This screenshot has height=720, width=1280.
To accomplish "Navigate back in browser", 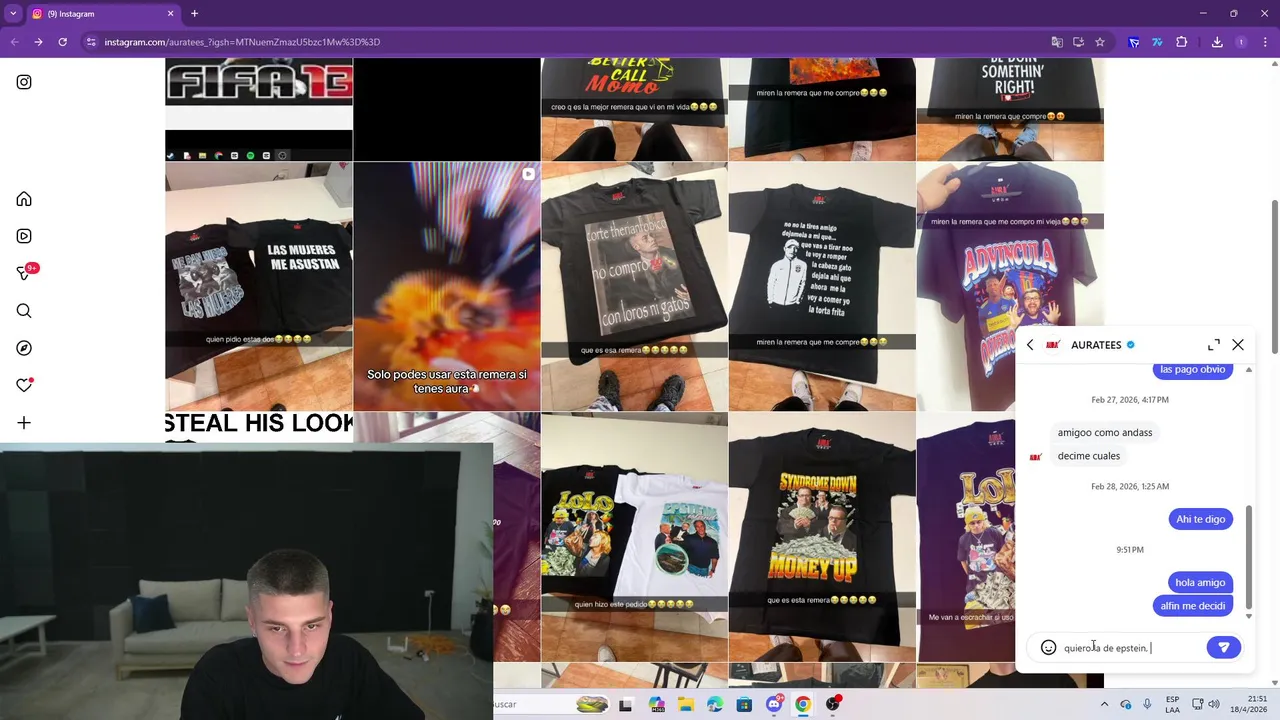I will 14,42.
